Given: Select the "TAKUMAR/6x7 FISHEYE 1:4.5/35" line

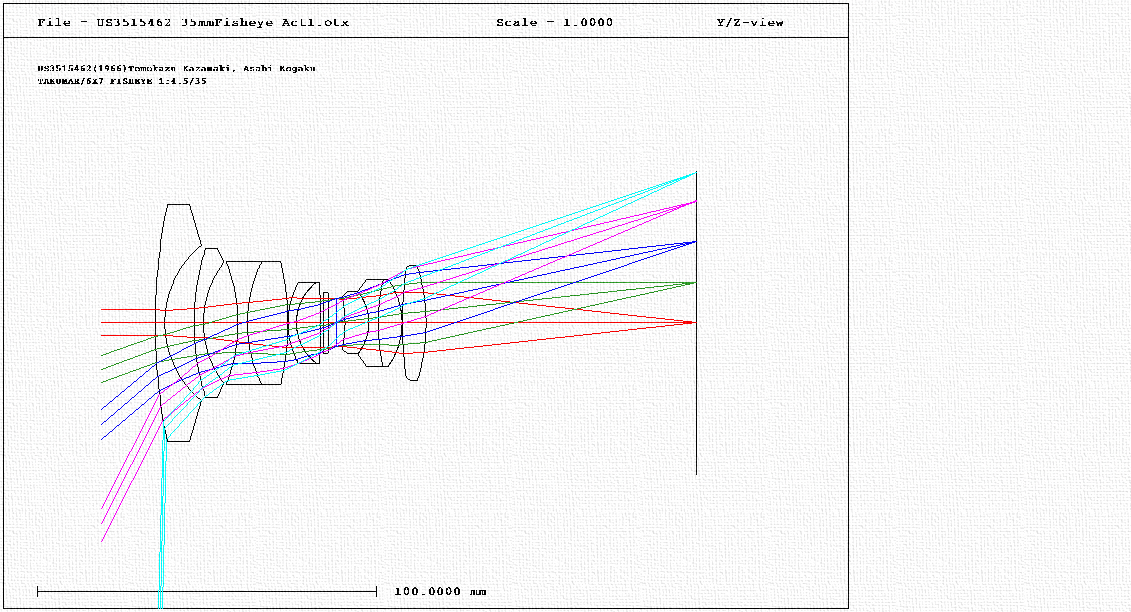Looking at the screenshot, I should point(122,82).
